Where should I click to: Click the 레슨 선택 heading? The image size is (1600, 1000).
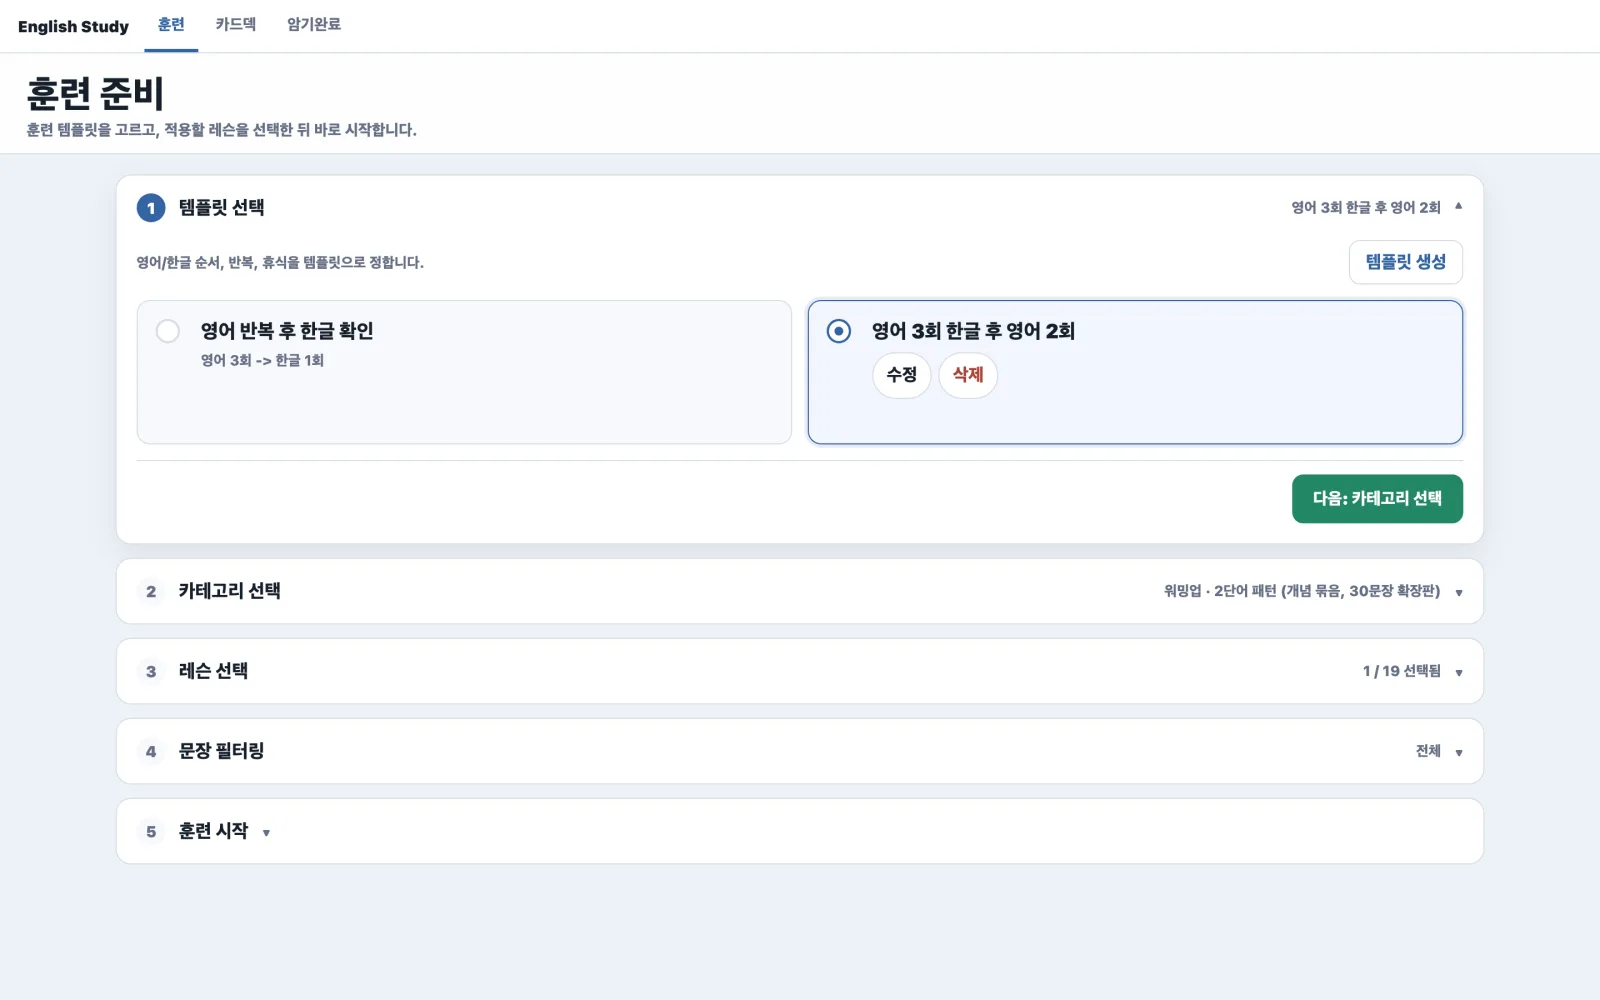click(213, 671)
